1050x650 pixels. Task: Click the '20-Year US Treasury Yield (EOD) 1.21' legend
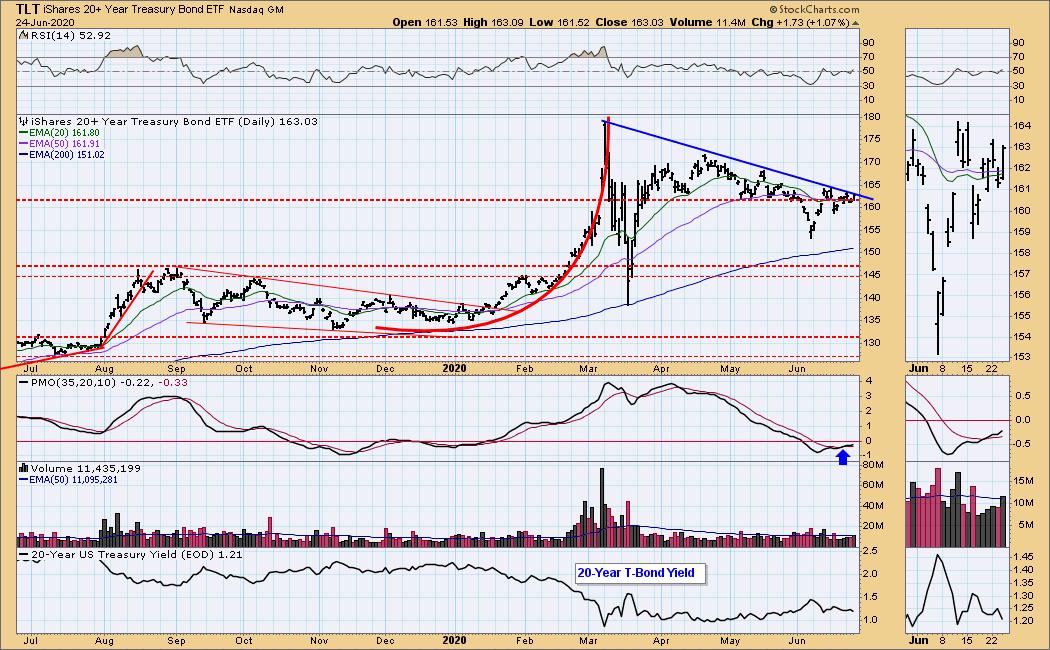[x=131, y=554]
